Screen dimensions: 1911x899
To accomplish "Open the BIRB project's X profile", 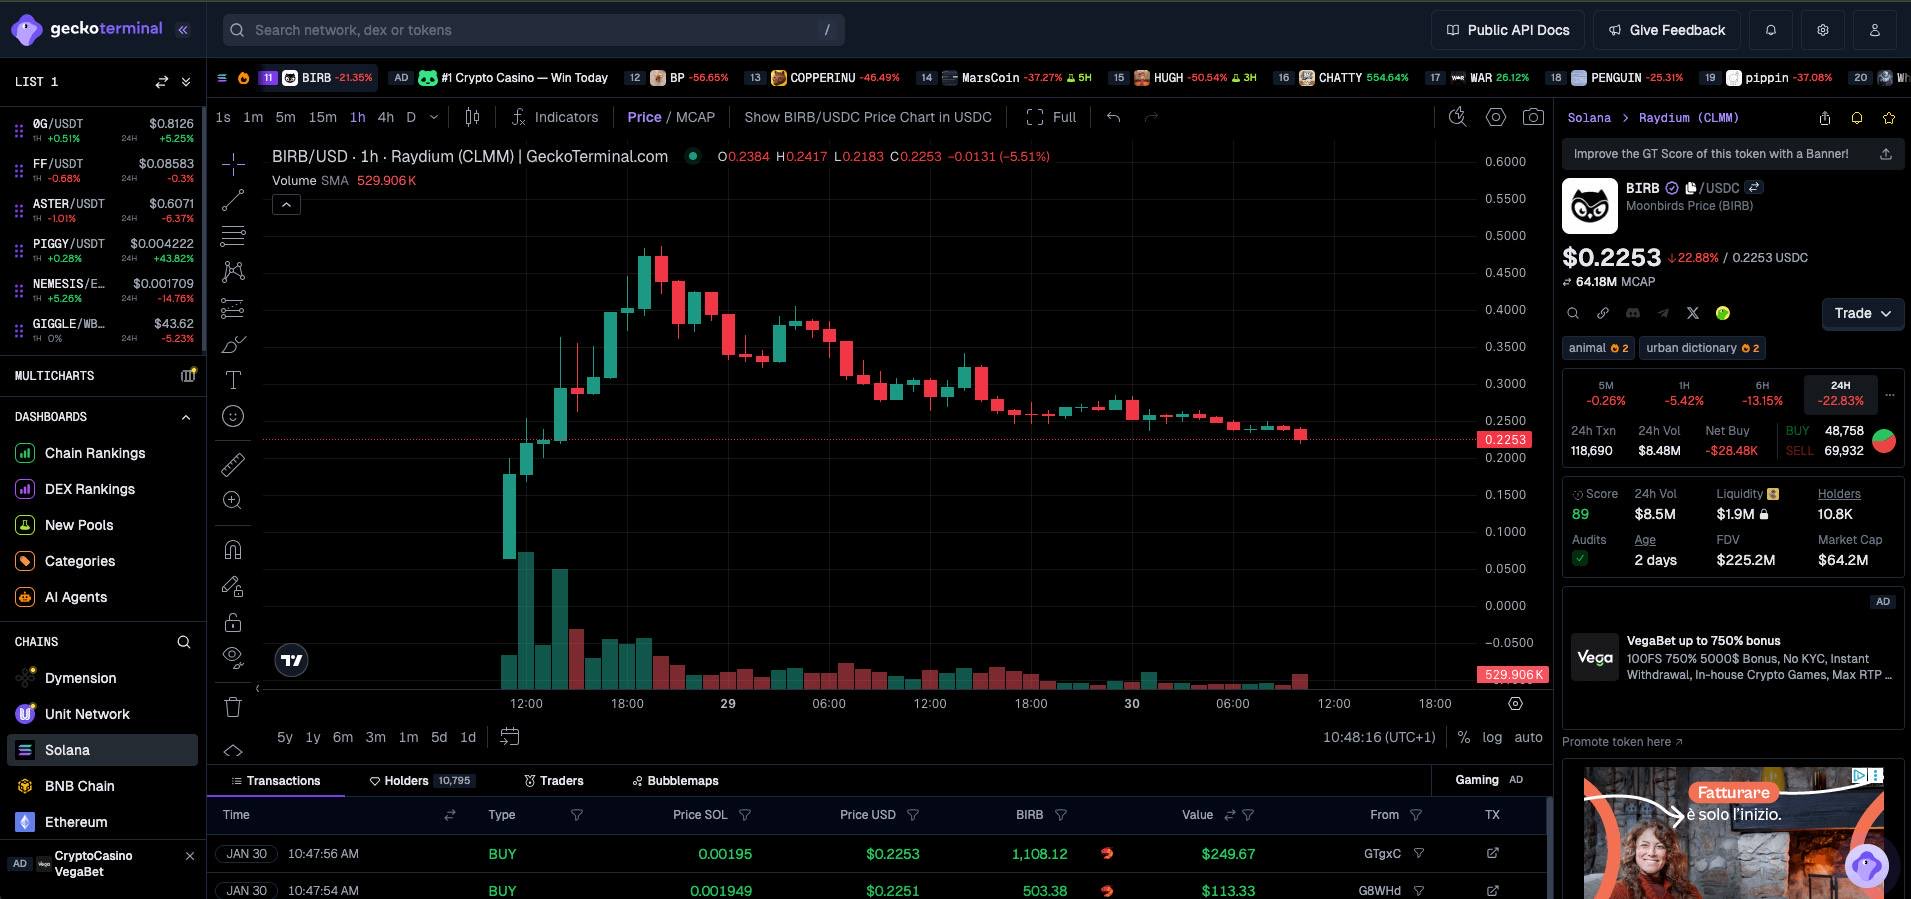I will 1693,313.
